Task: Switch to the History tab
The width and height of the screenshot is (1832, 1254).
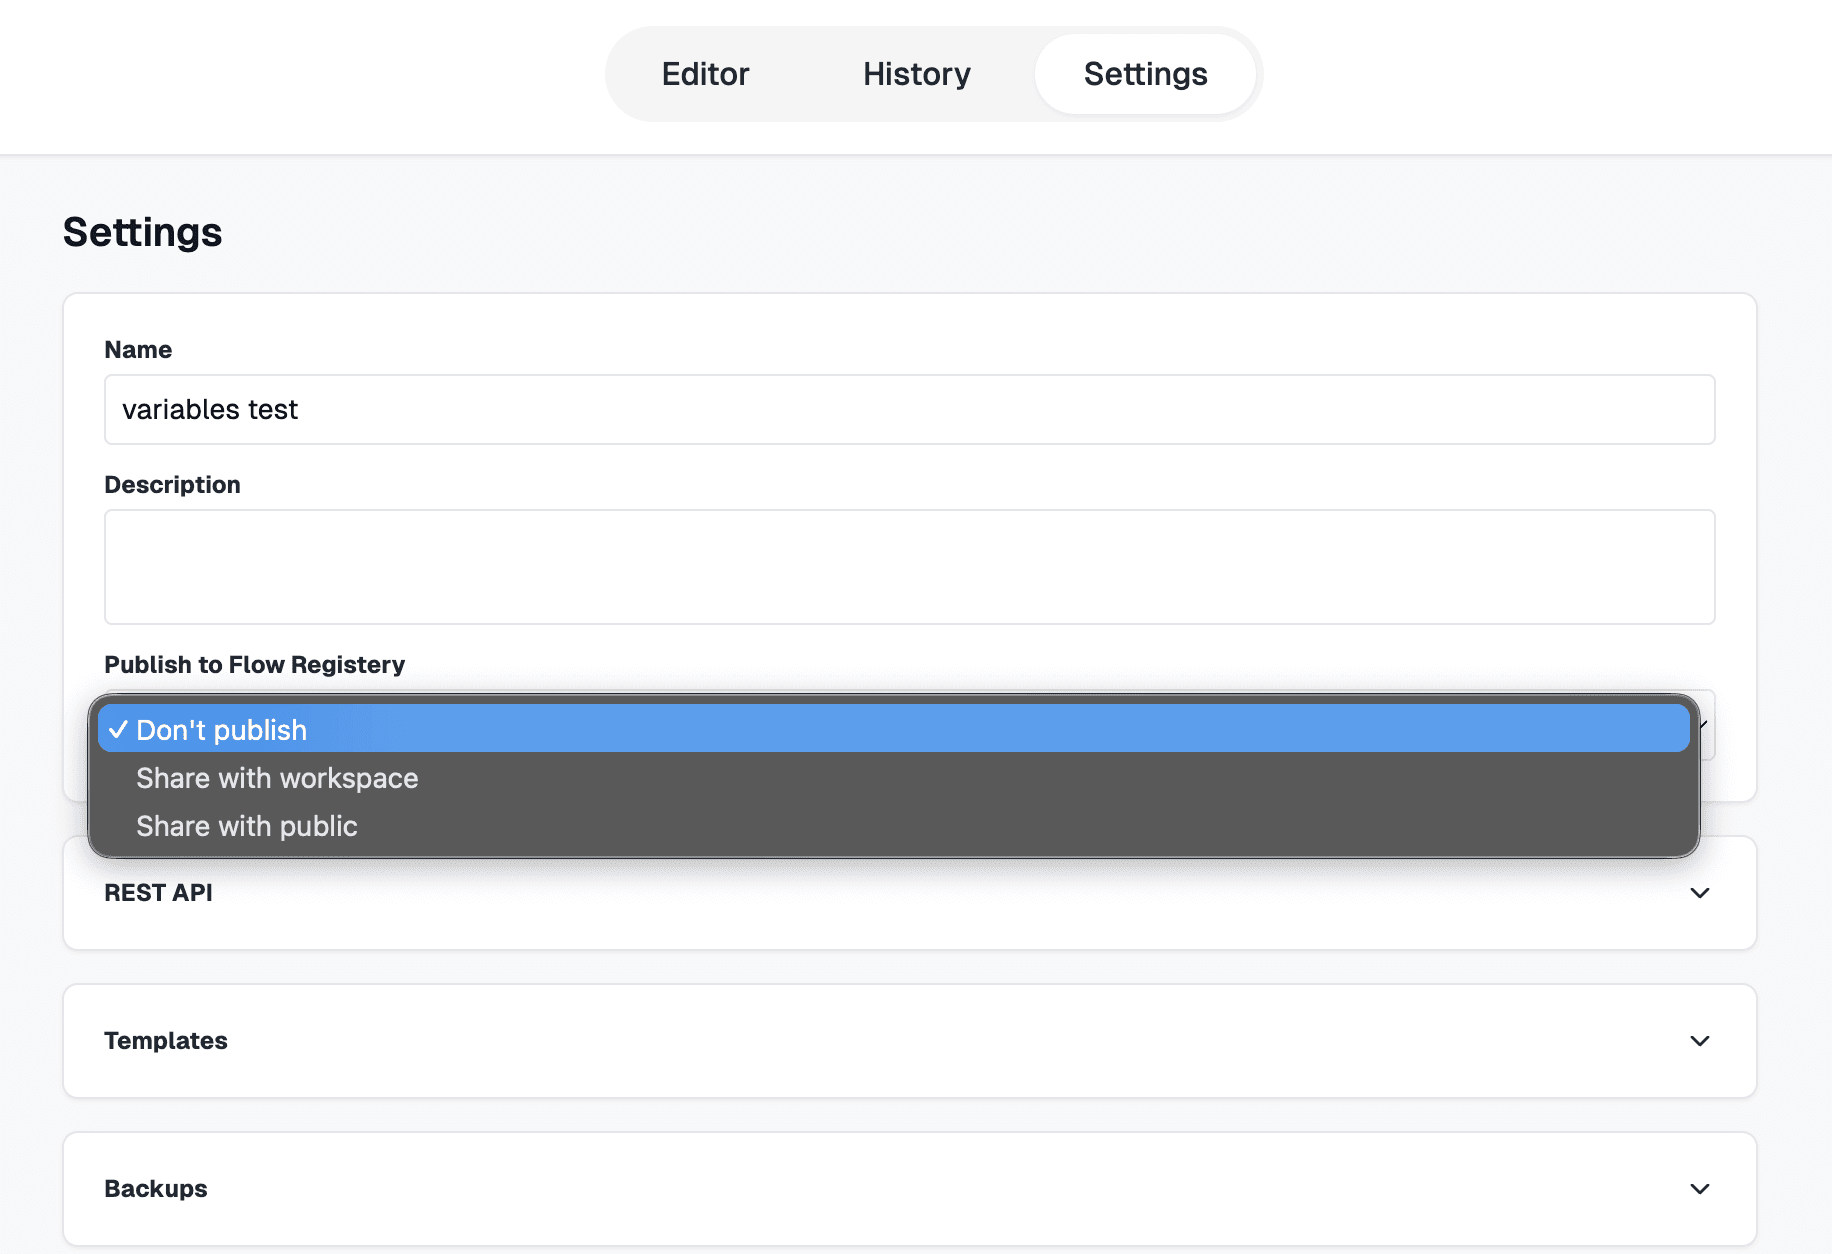Action: [915, 74]
